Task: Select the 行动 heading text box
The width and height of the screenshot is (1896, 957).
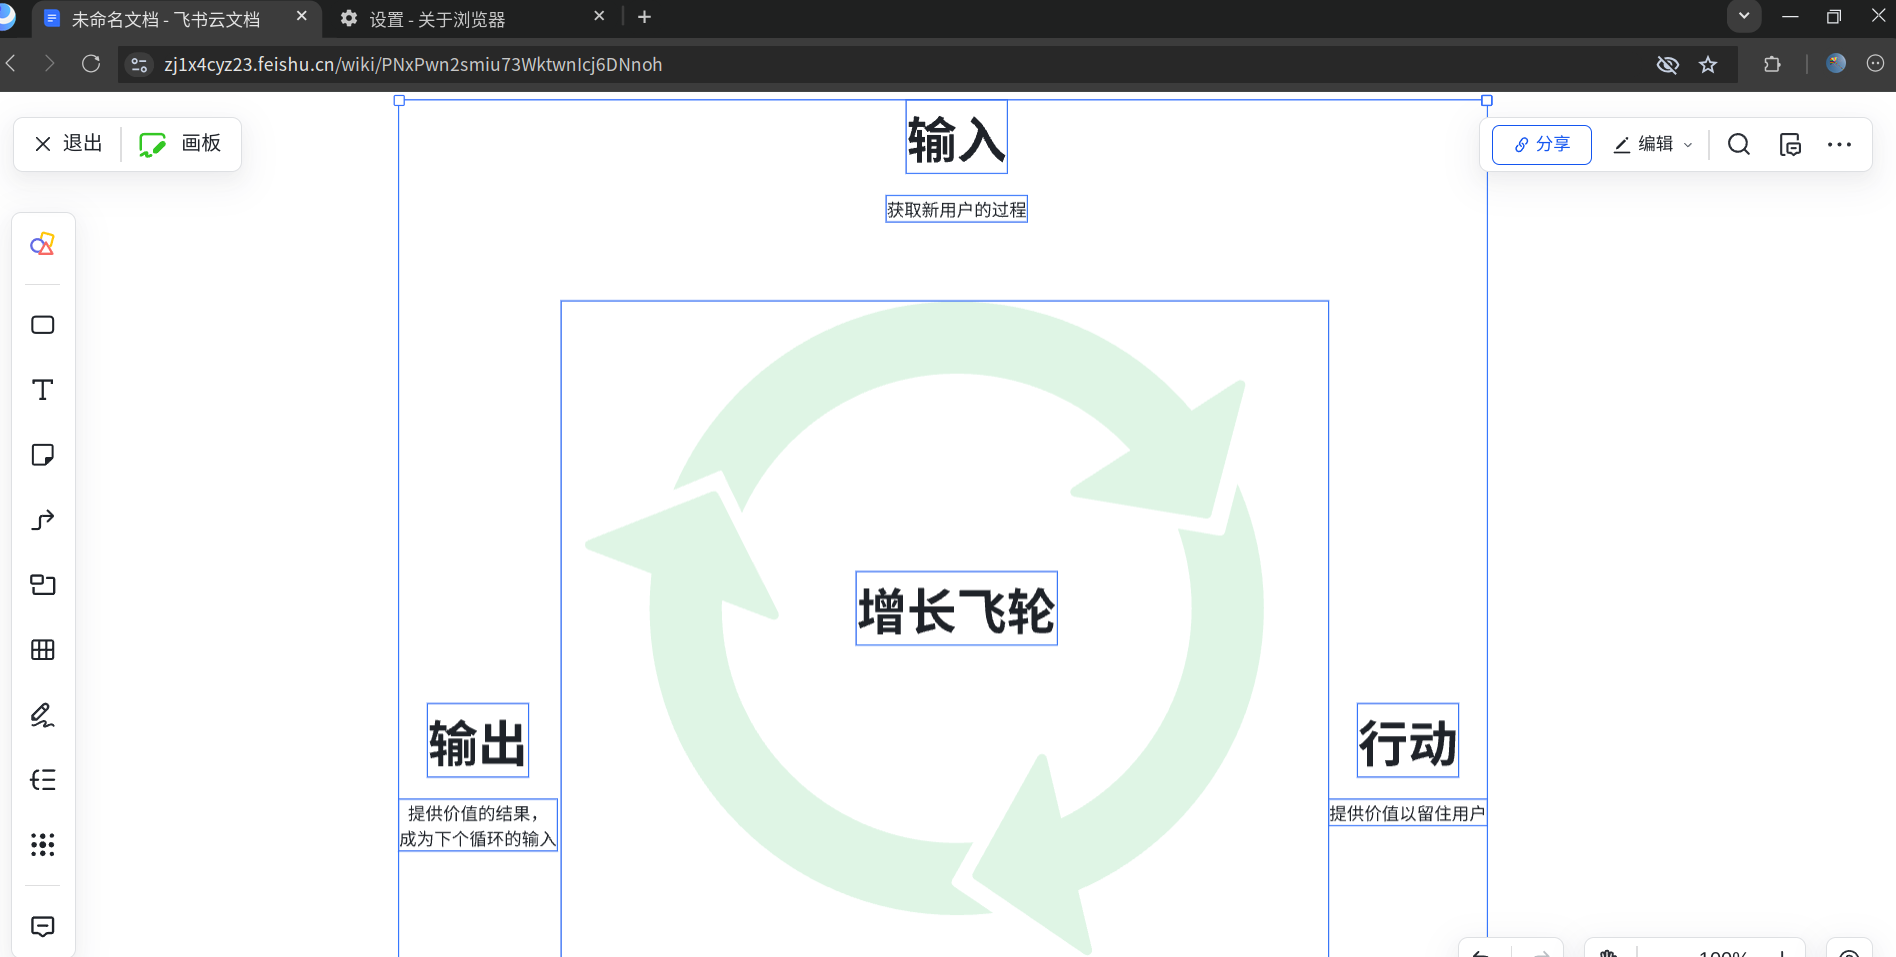Action: click(x=1408, y=741)
